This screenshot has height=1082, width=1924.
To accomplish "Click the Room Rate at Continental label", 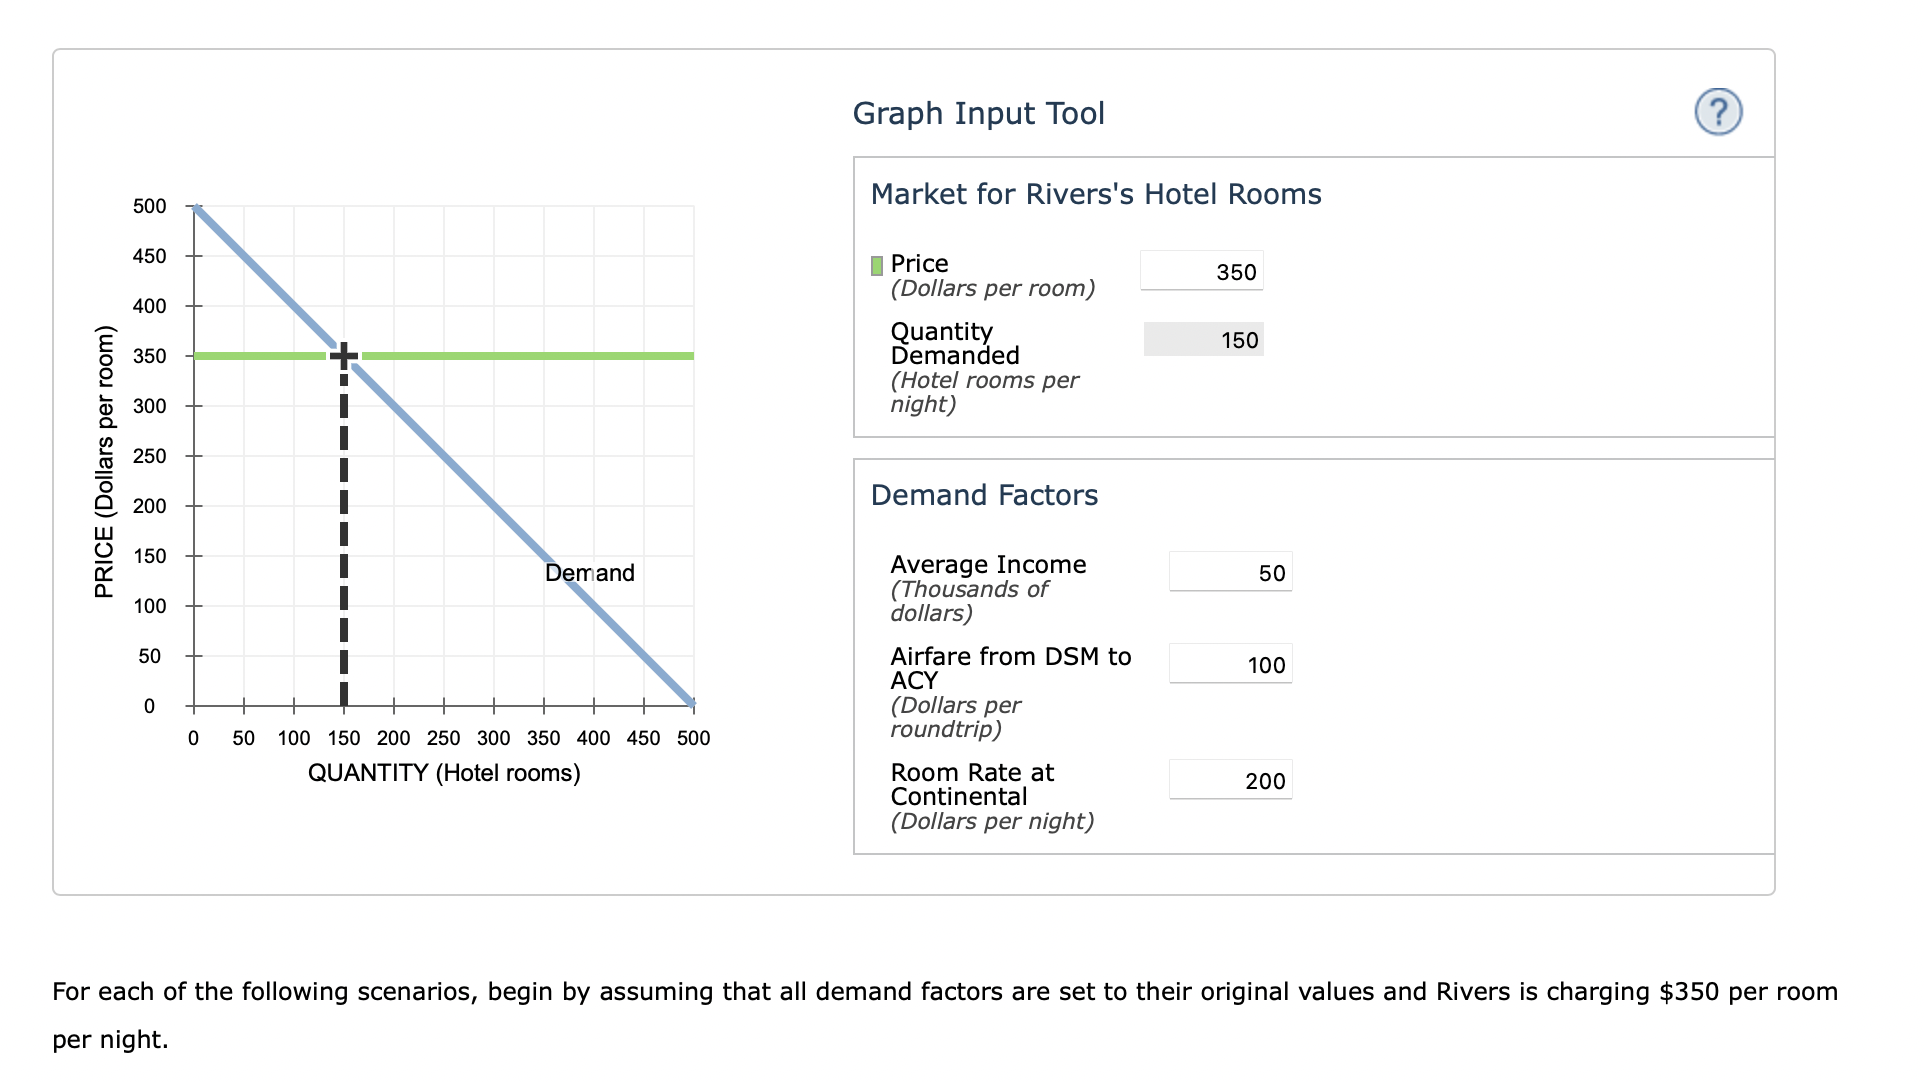I will [972, 784].
